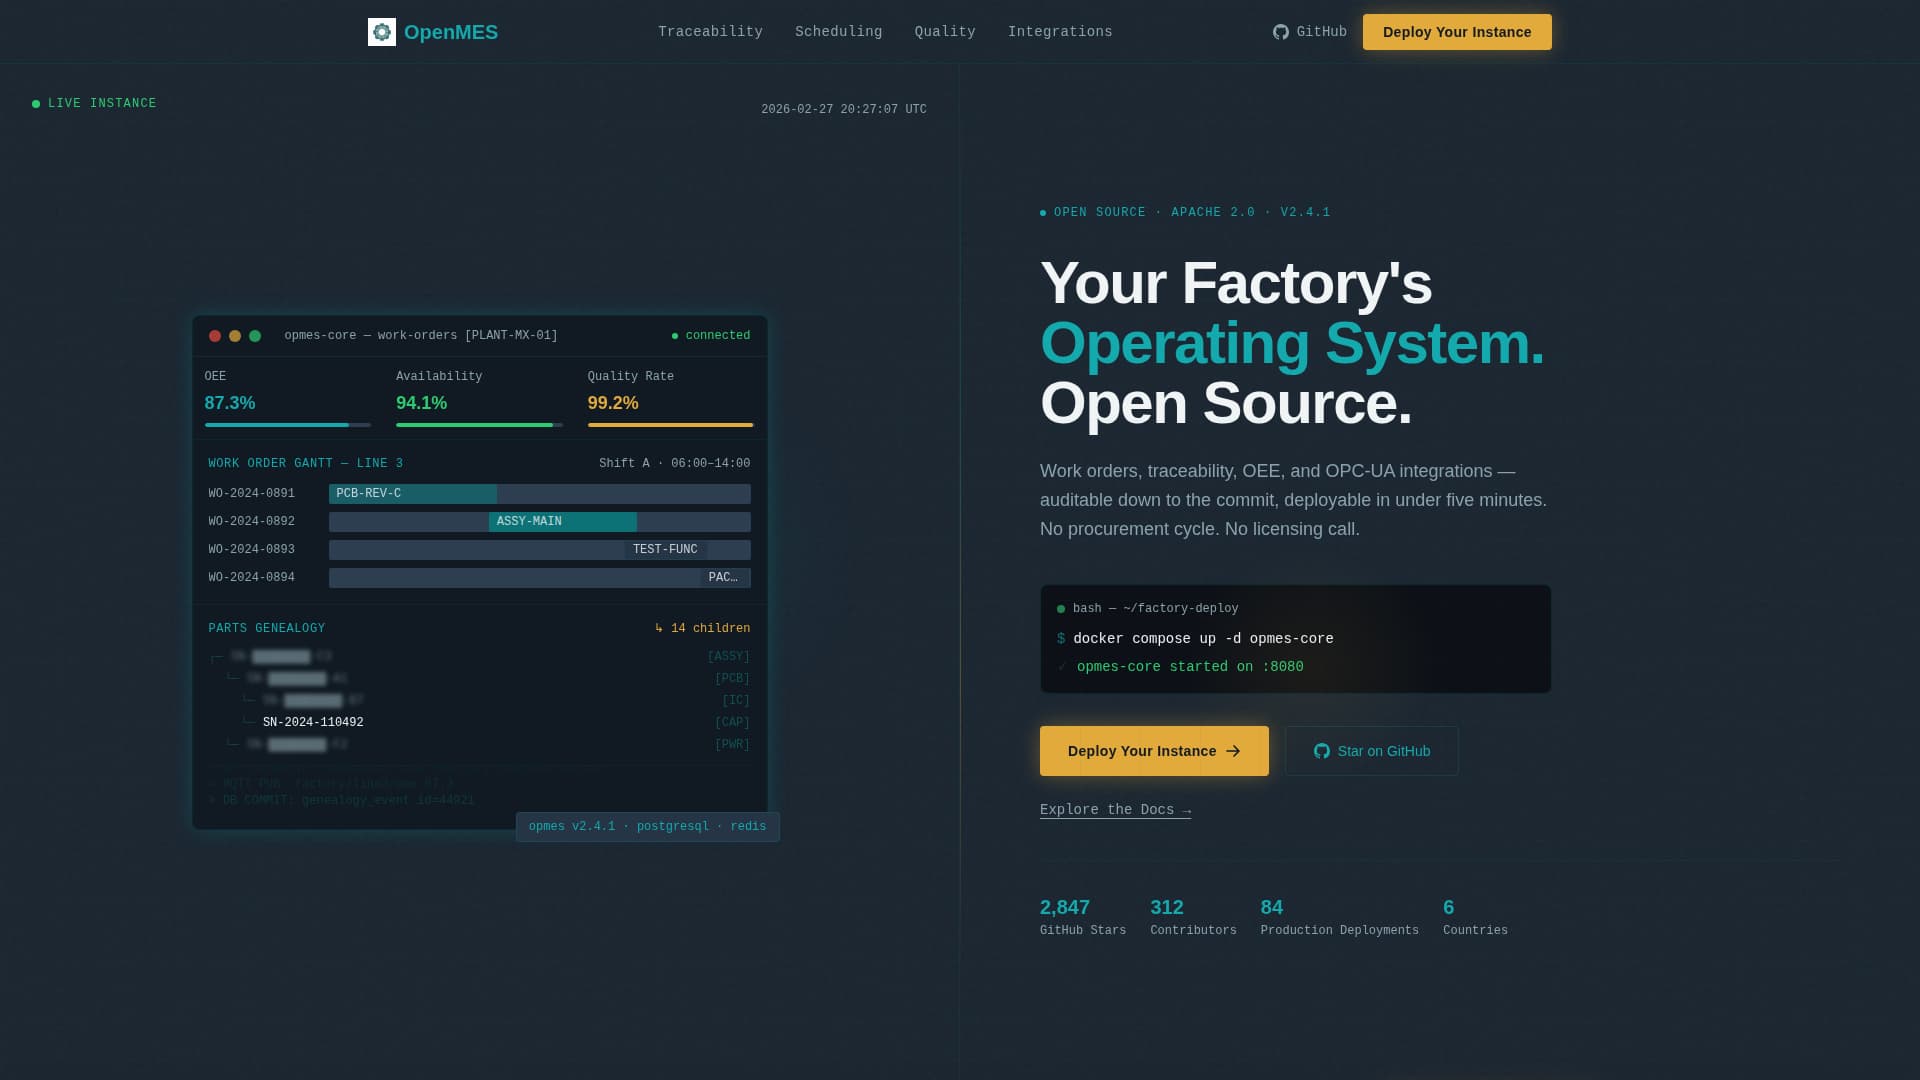The image size is (1920, 1080).
Task: Open the Traceability nav item
Action: click(x=710, y=32)
